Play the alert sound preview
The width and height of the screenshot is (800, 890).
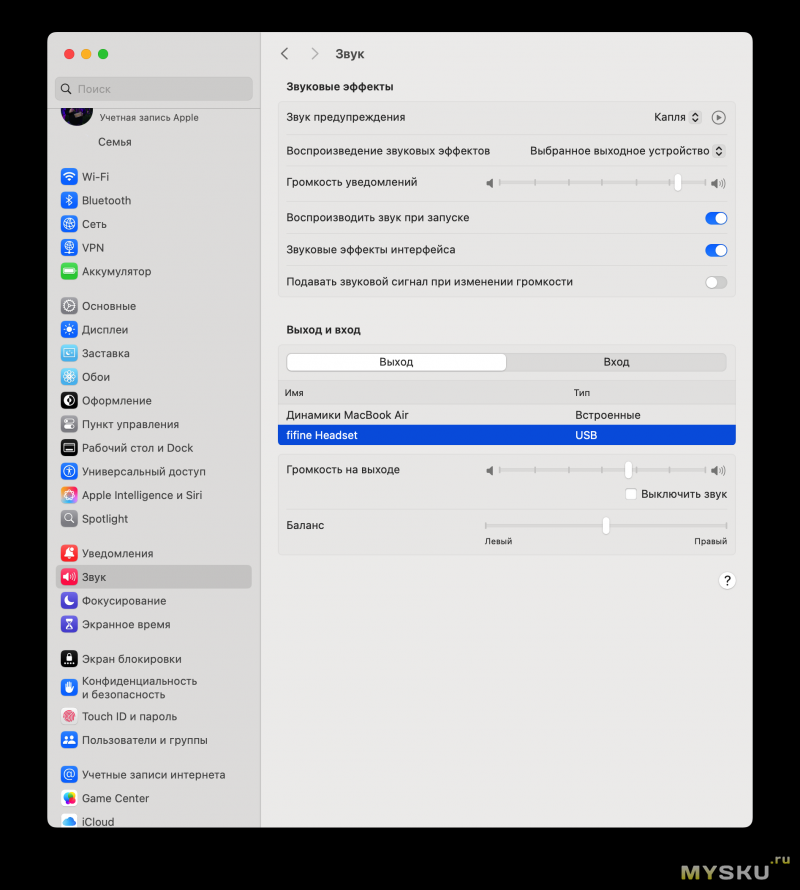coord(719,117)
